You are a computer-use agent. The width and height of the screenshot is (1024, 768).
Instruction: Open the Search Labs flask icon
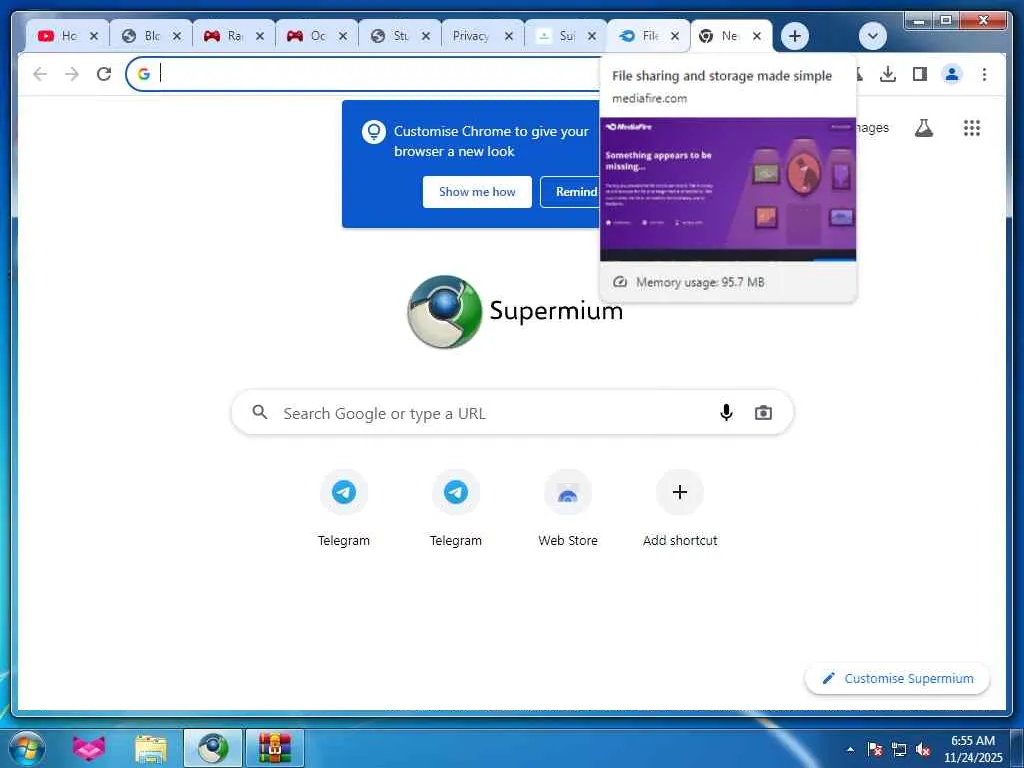(923, 128)
